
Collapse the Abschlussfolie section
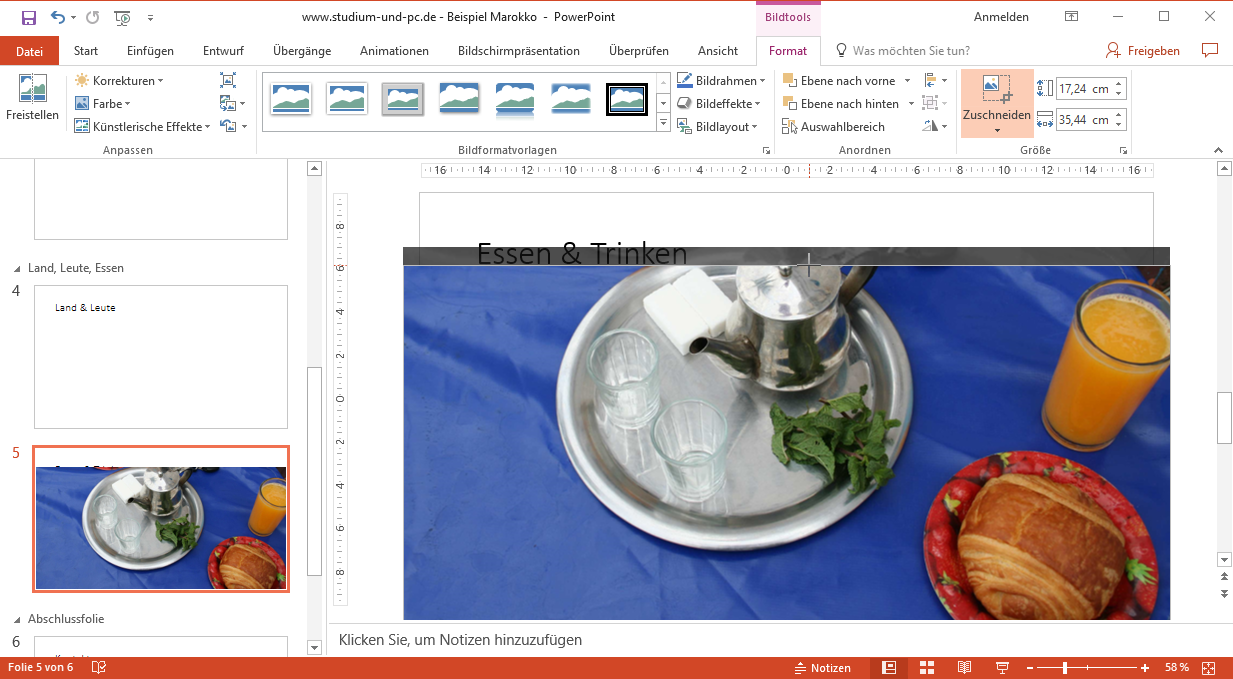(x=16, y=619)
